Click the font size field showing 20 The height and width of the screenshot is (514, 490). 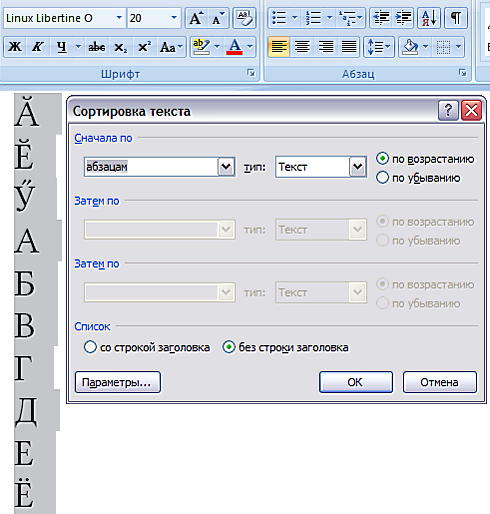[148, 18]
